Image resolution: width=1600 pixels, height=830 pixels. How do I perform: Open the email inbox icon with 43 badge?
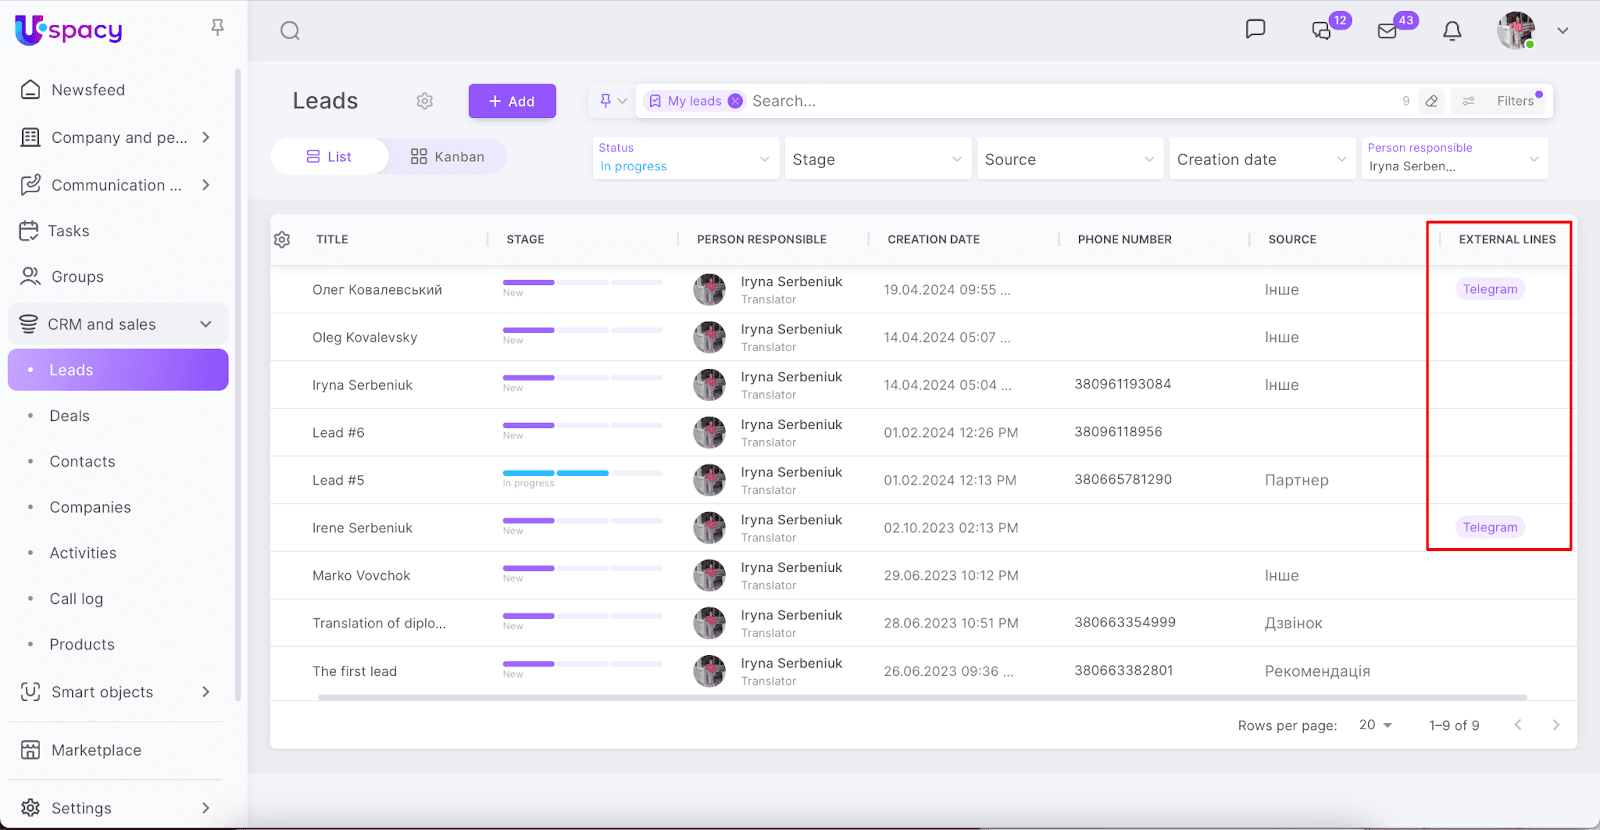tap(1388, 31)
